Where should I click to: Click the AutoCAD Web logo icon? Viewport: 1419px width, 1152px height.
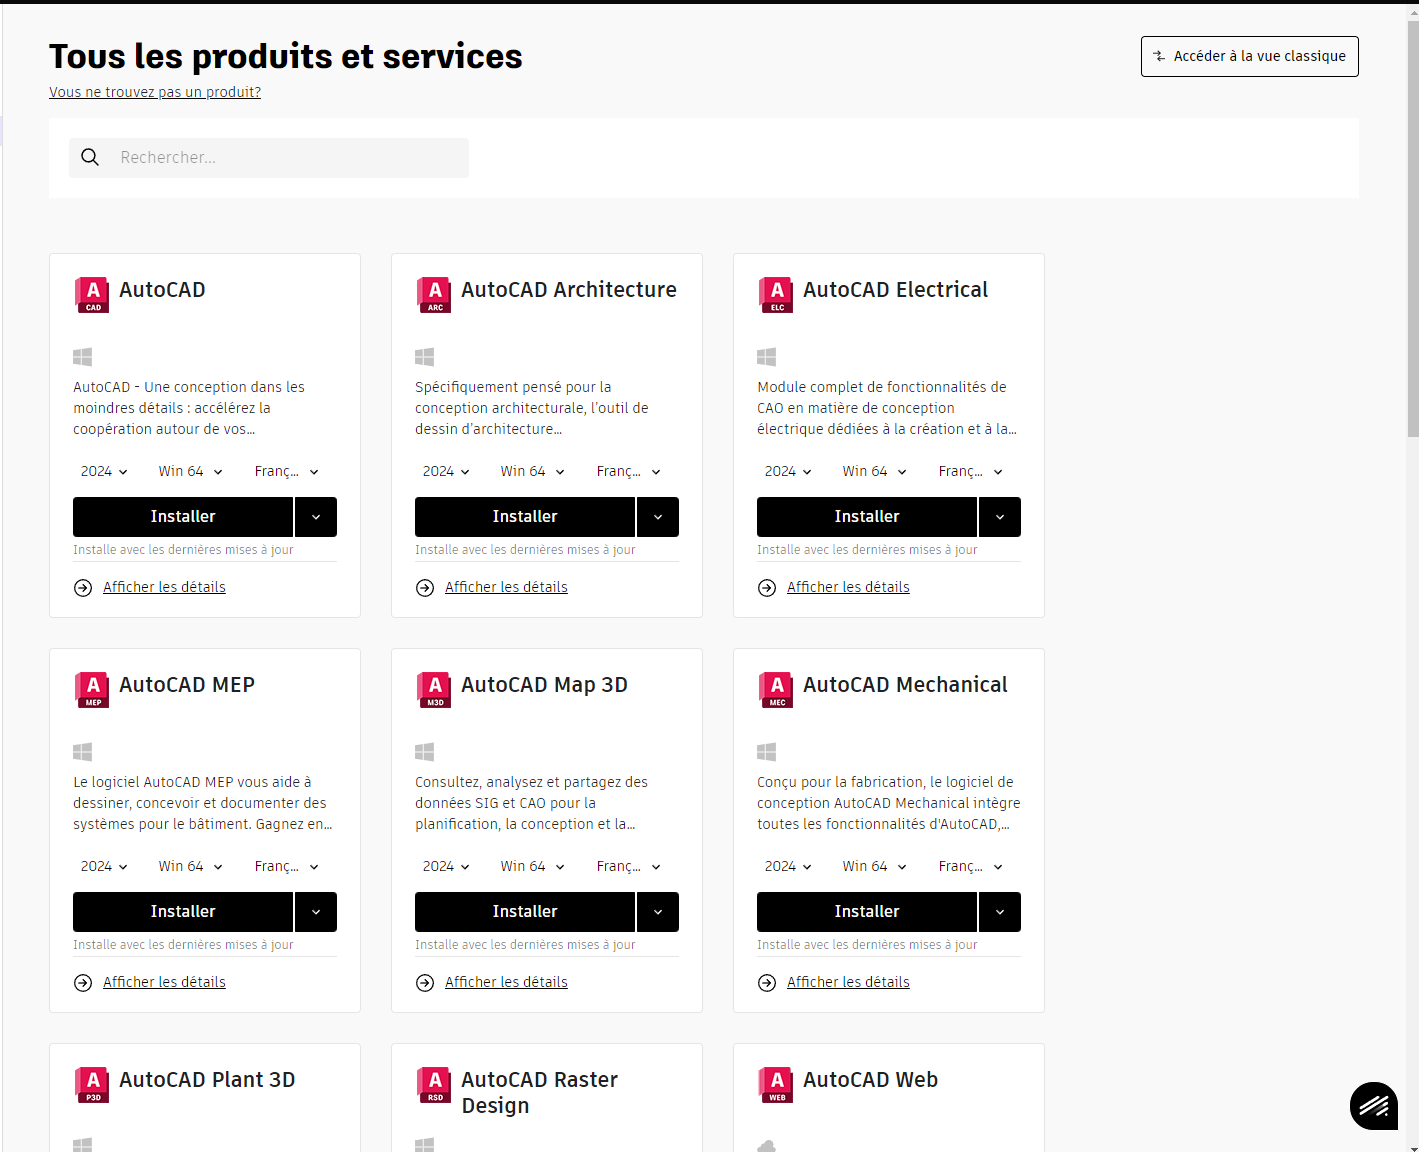(x=776, y=1085)
